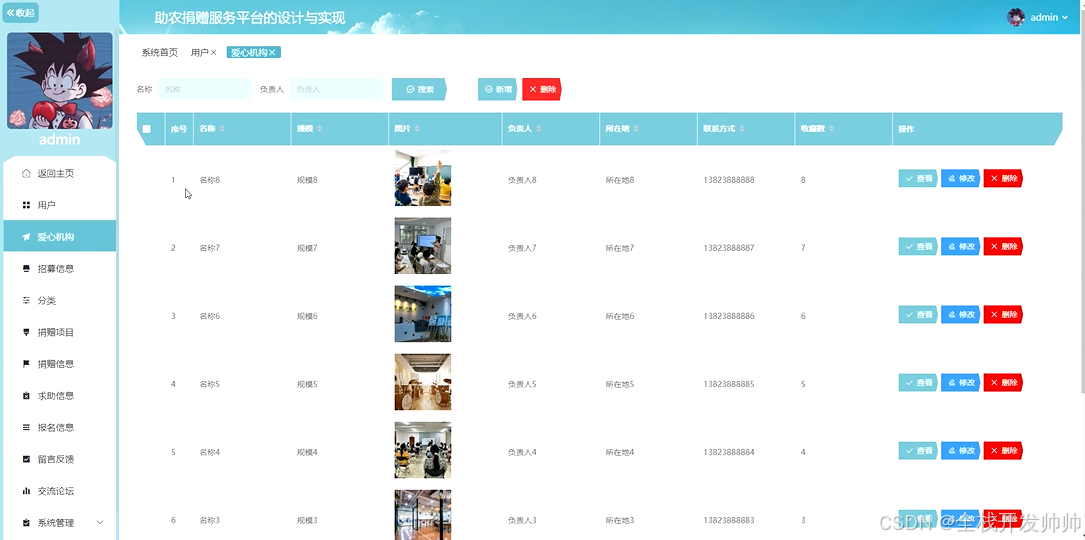Click 修改 for the 名称6 row
This screenshot has height=540, width=1085.
(x=960, y=314)
